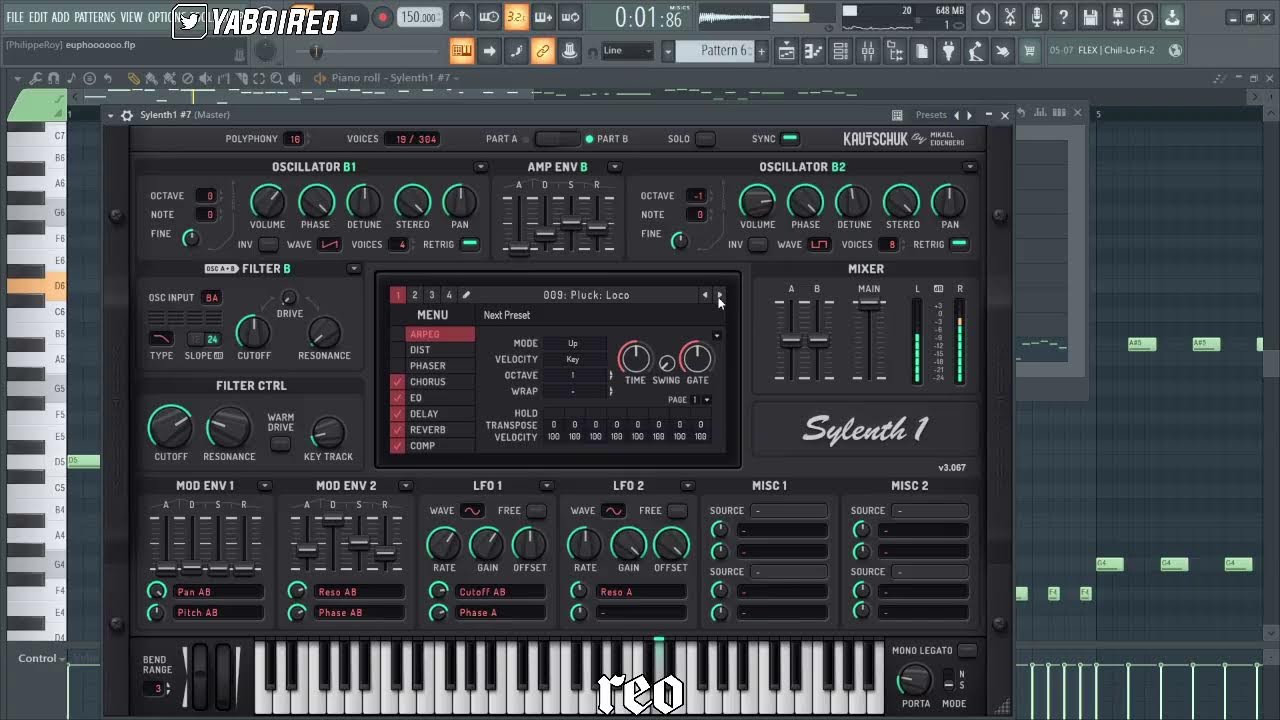The height and width of the screenshot is (720, 1280).
Task: Open the help question mark icon
Action: (x=1064, y=17)
